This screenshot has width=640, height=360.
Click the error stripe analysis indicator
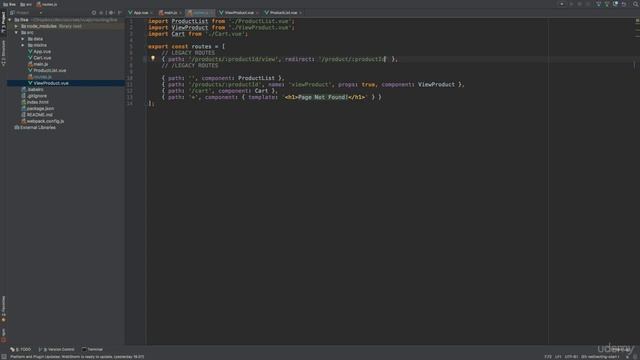(x=637, y=20)
